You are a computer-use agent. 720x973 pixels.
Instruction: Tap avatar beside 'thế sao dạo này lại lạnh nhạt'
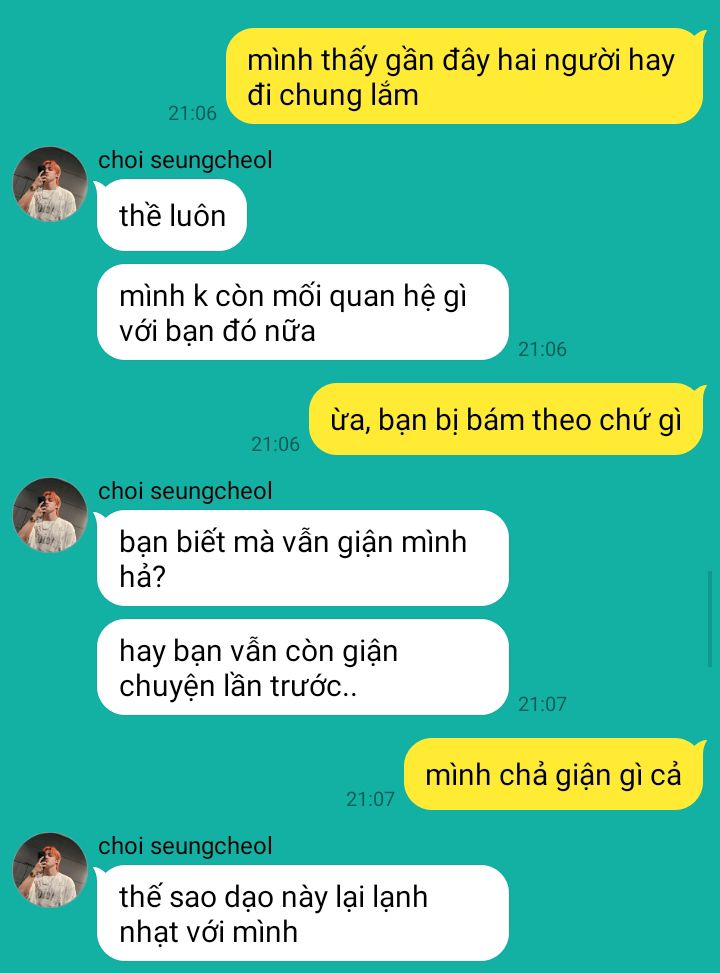[50, 869]
